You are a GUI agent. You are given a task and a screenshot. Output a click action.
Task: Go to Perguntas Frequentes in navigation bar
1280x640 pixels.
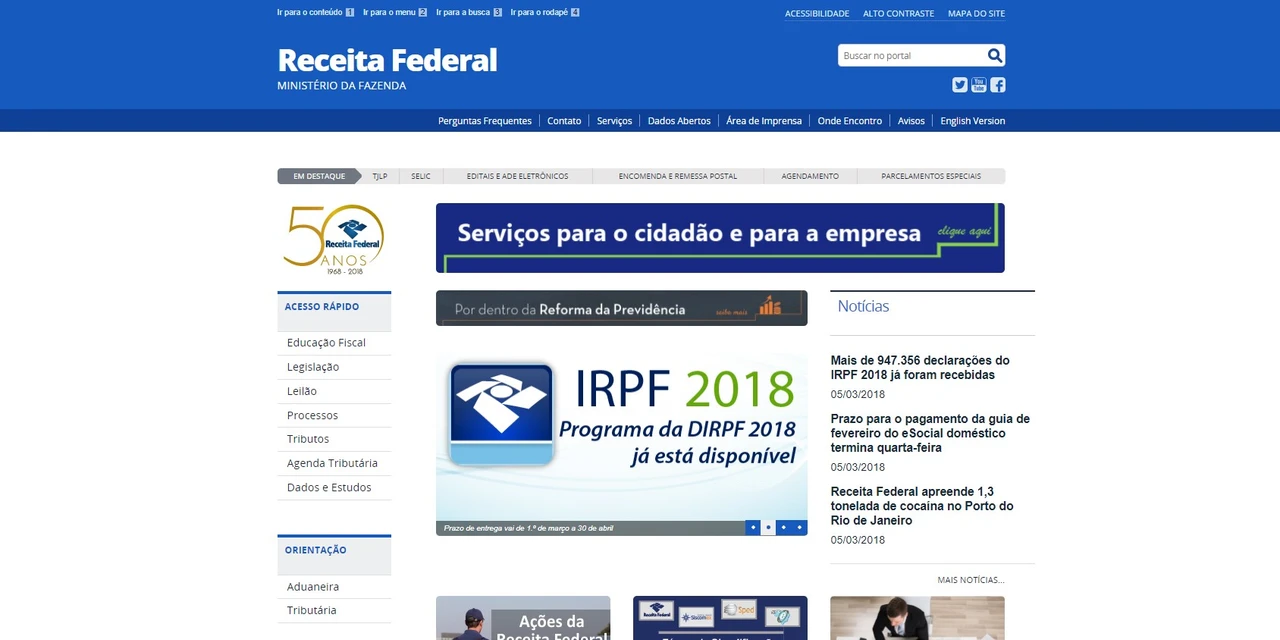pos(485,121)
